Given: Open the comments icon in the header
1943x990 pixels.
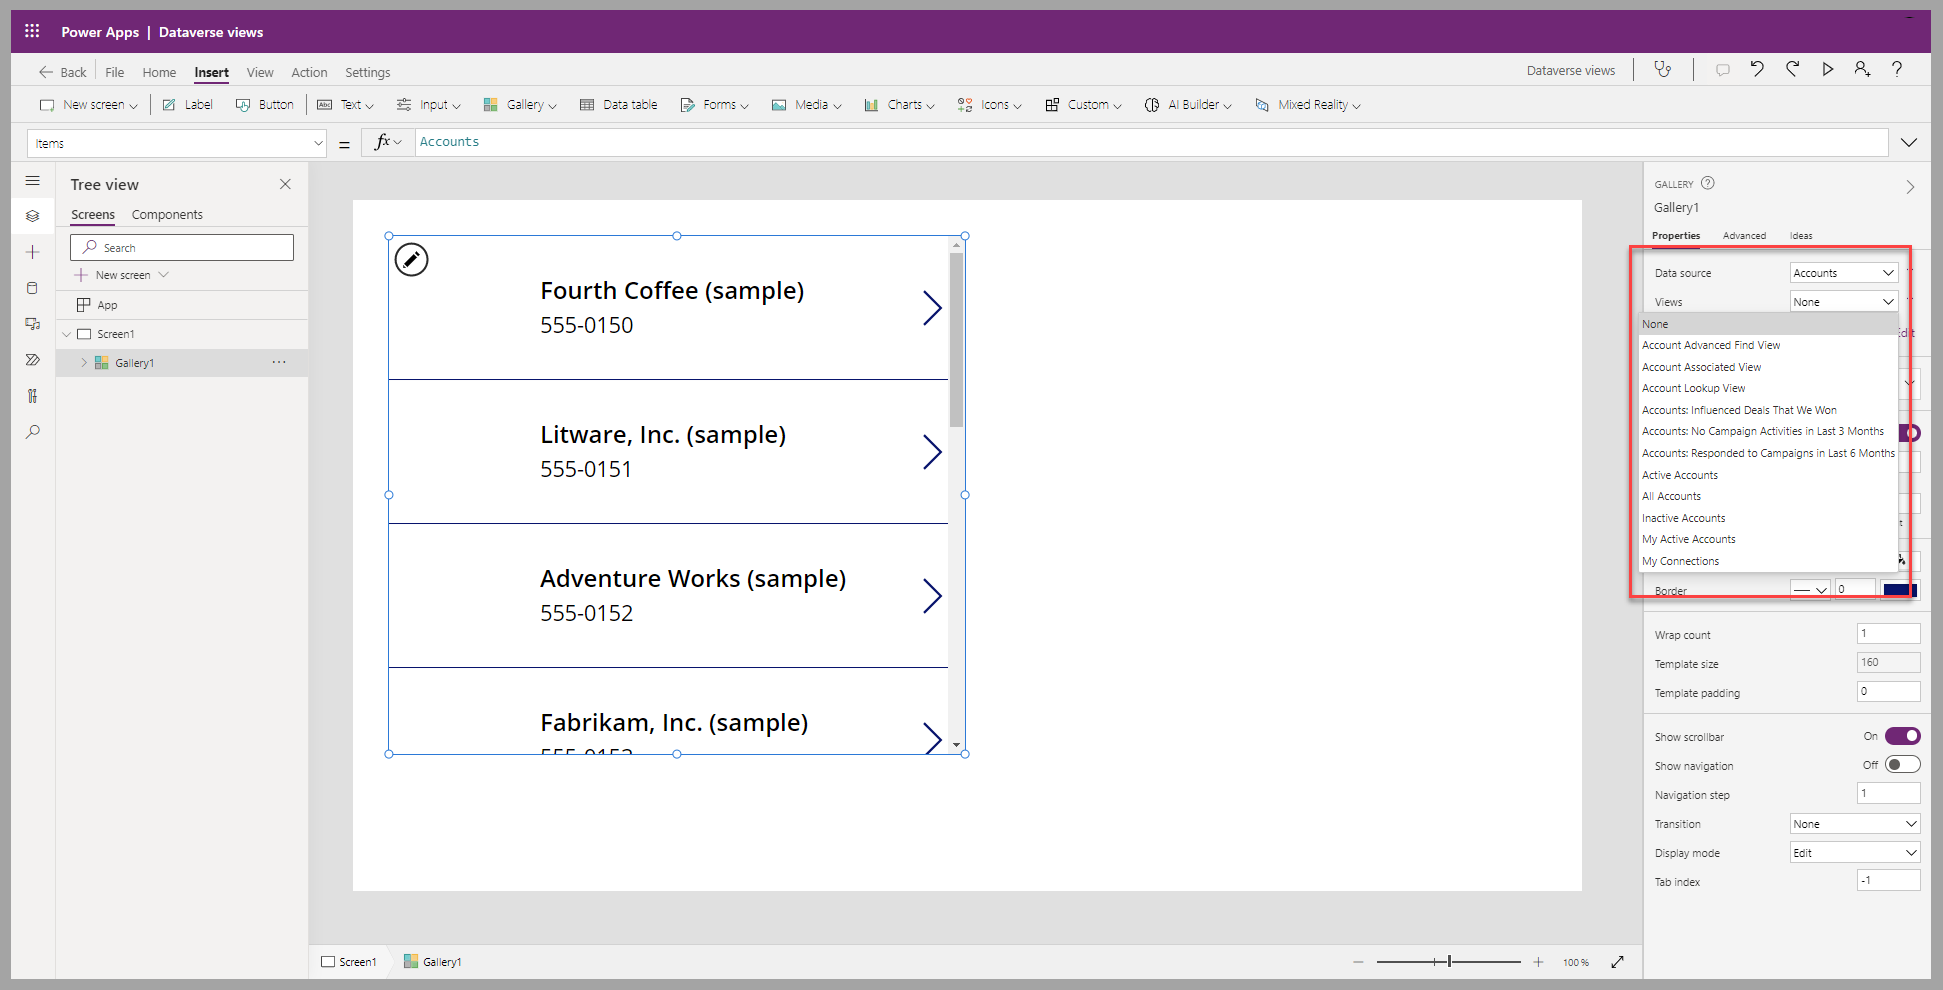Looking at the screenshot, I should [1722, 70].
